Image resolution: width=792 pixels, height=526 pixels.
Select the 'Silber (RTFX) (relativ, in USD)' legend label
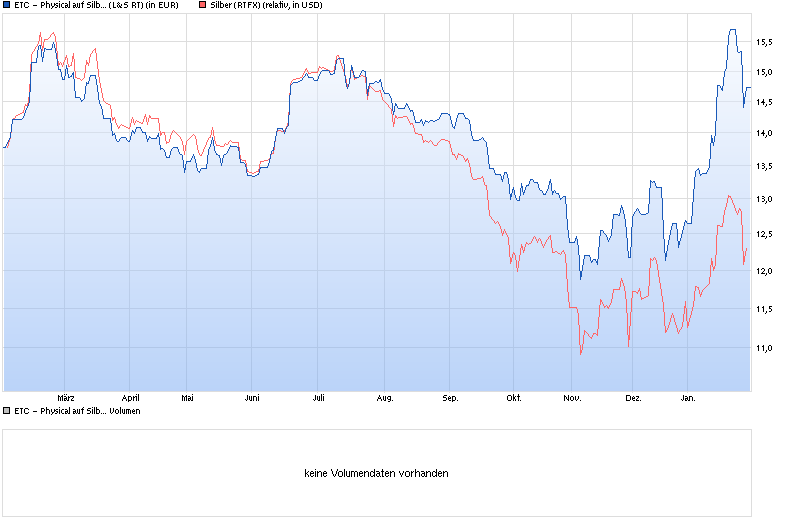tap(266, 5)
